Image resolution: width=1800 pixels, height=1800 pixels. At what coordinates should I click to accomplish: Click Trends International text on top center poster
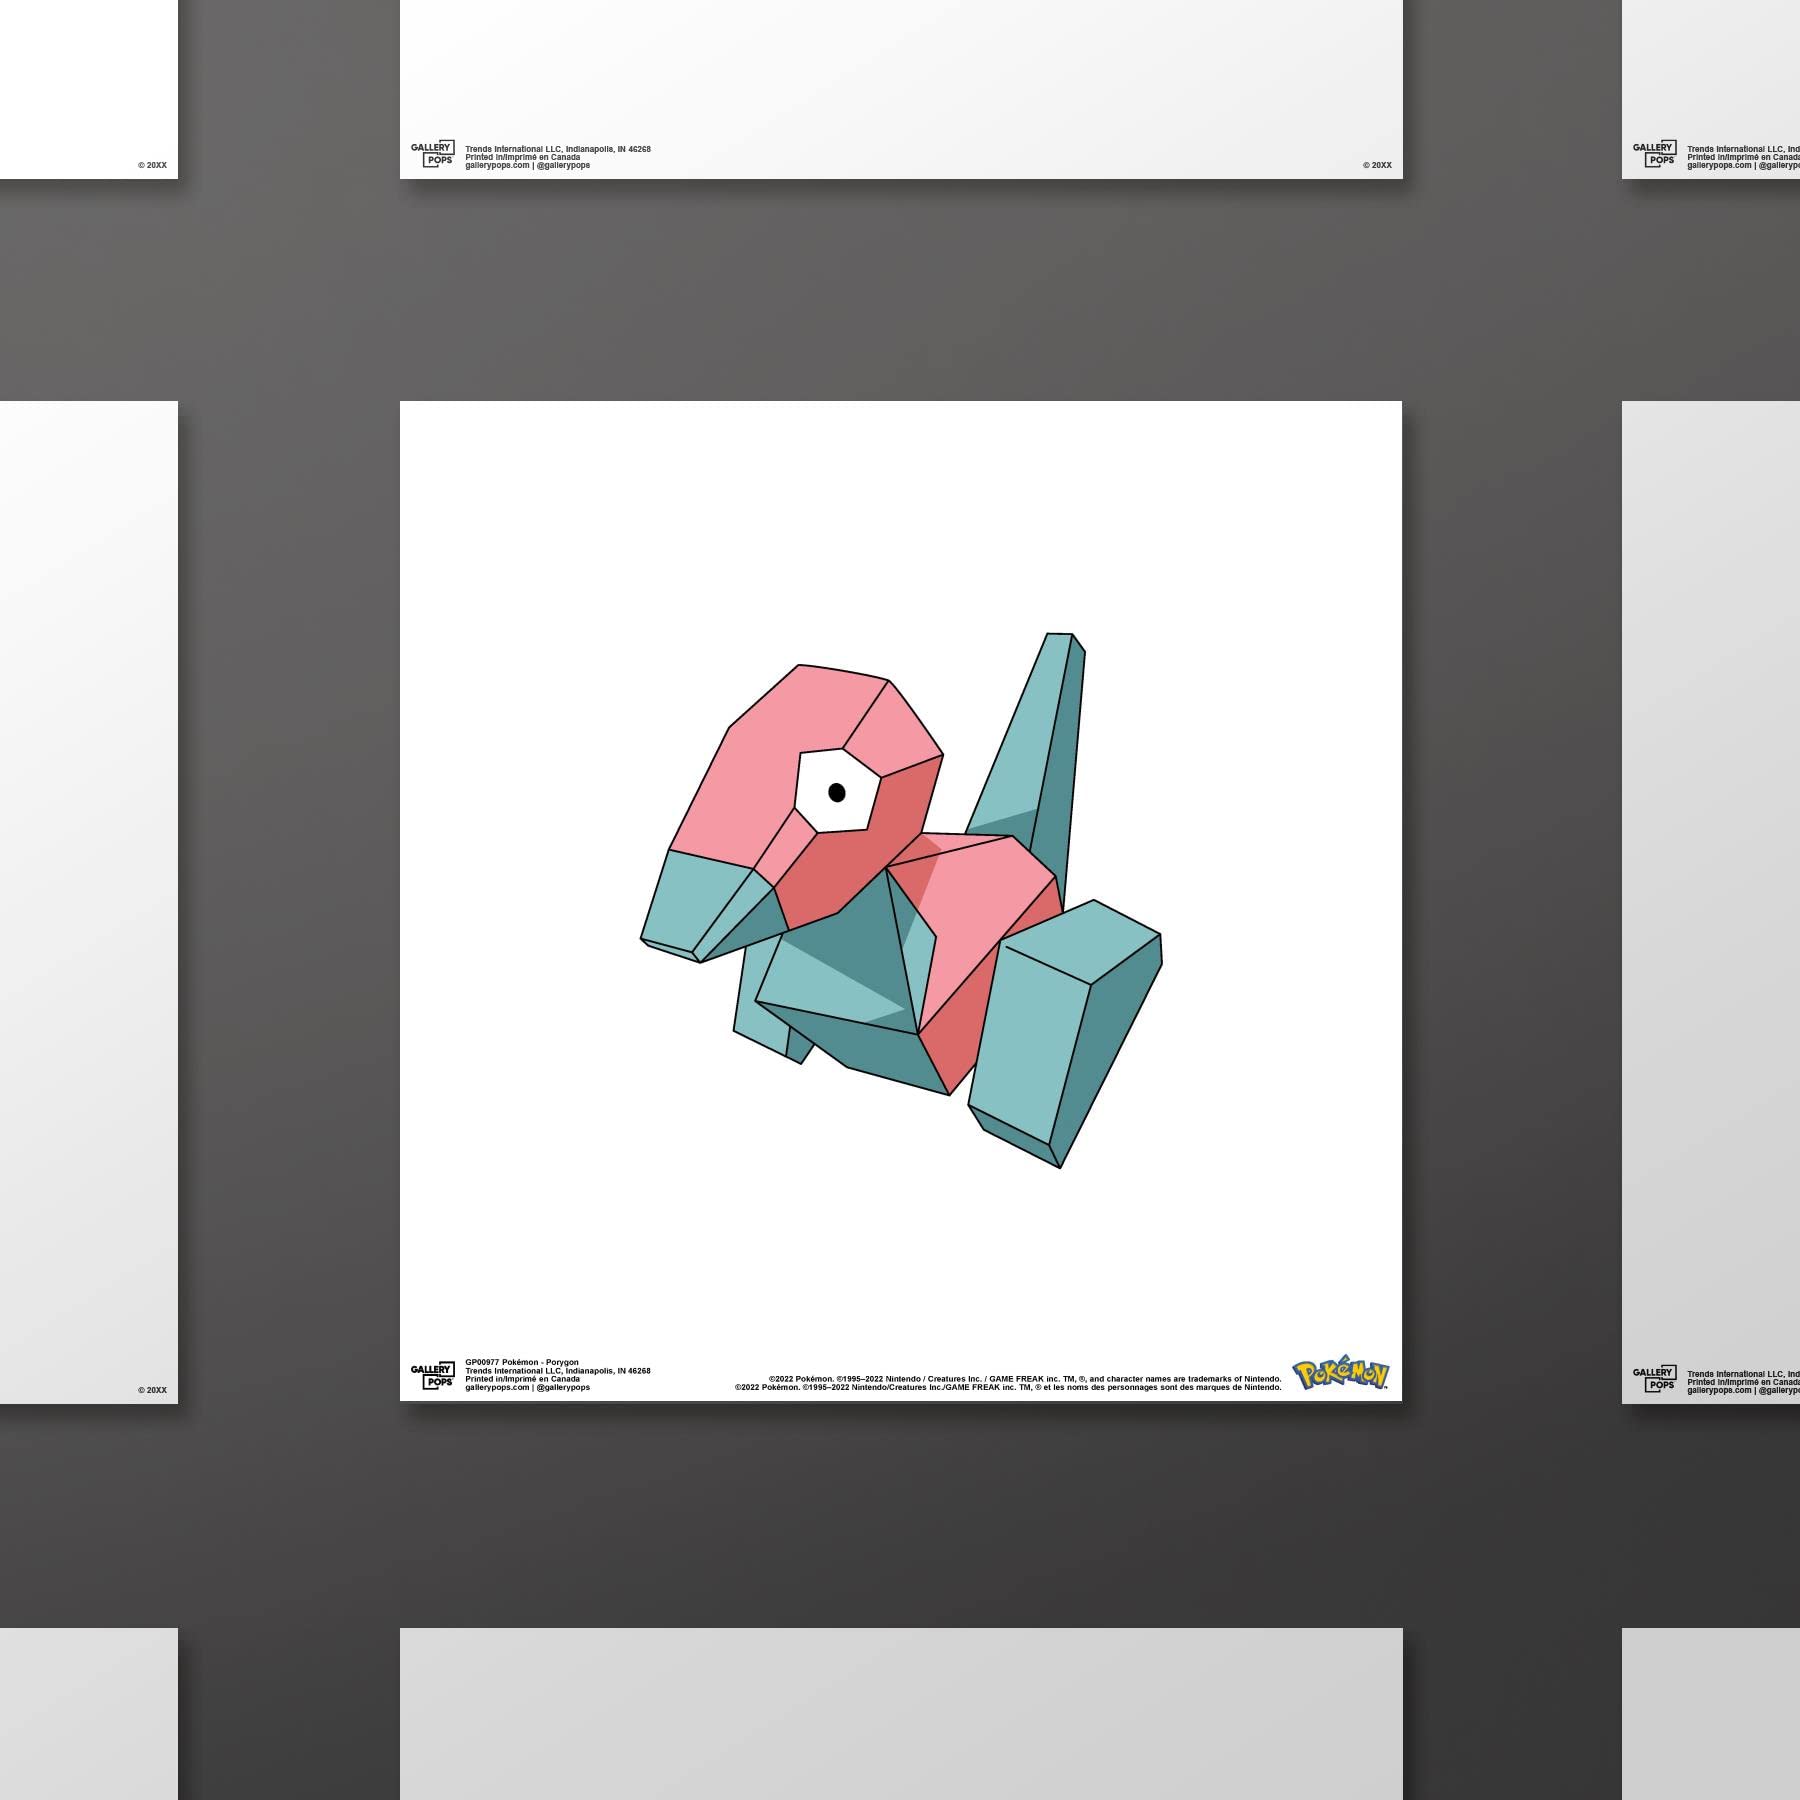[557, 149]
